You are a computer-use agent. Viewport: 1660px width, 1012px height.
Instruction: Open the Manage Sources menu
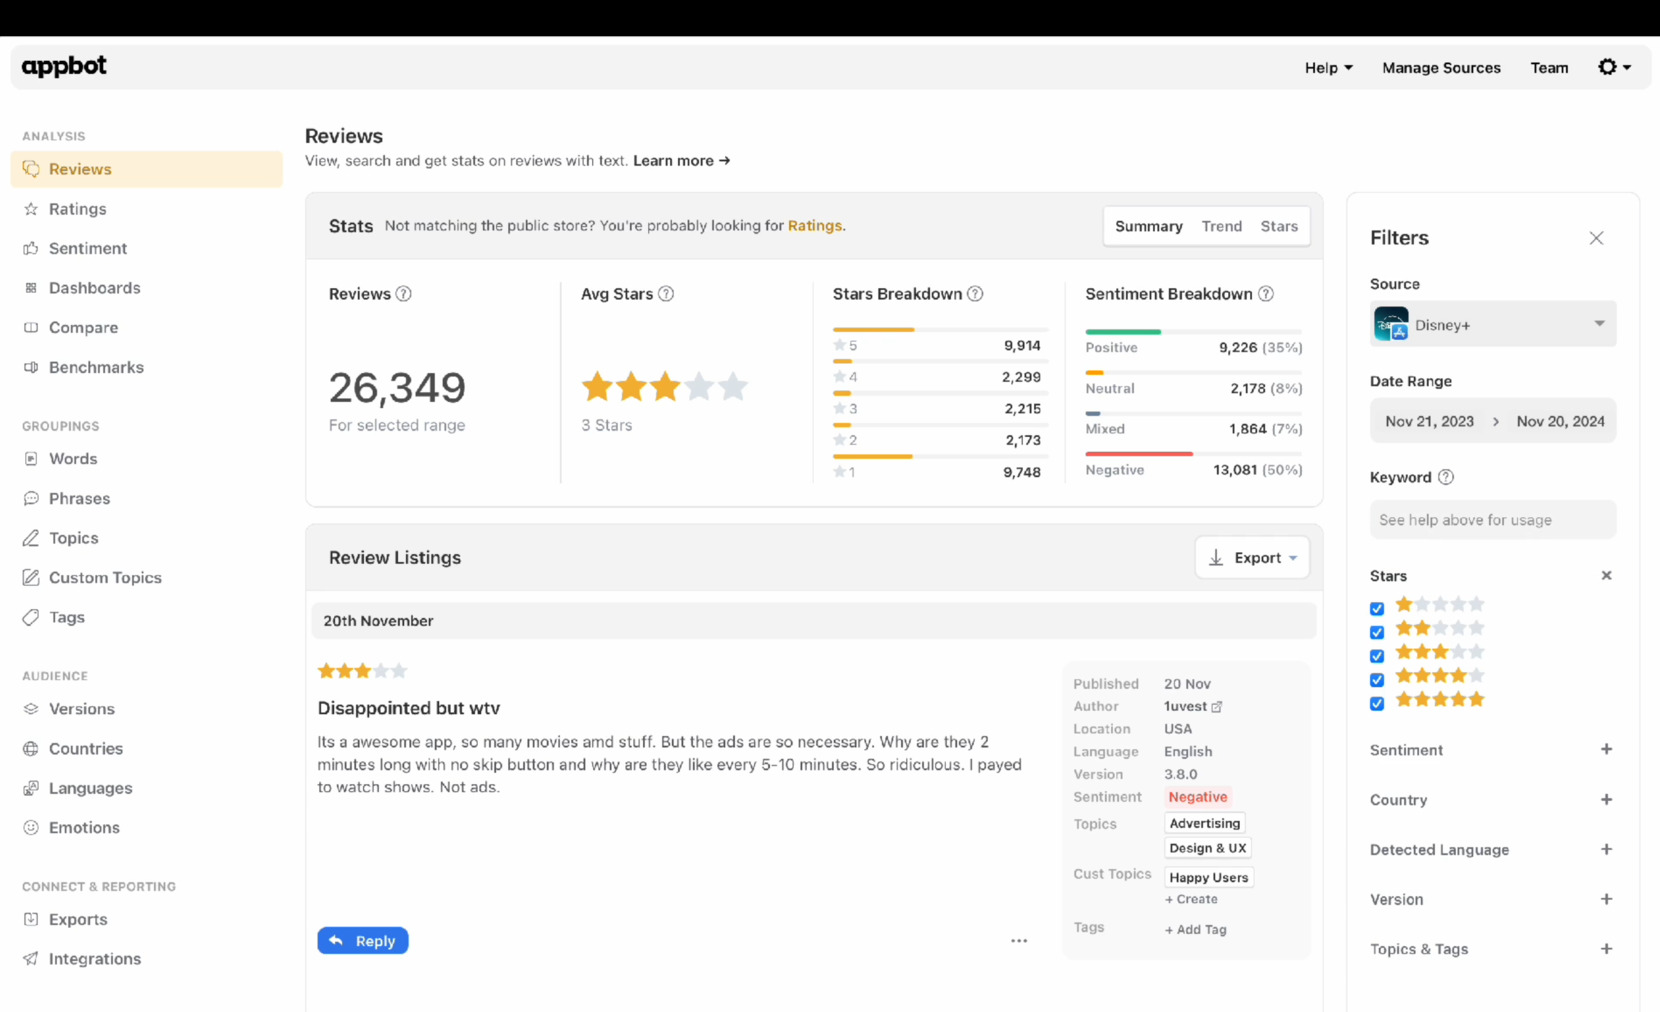point(1441,67)
